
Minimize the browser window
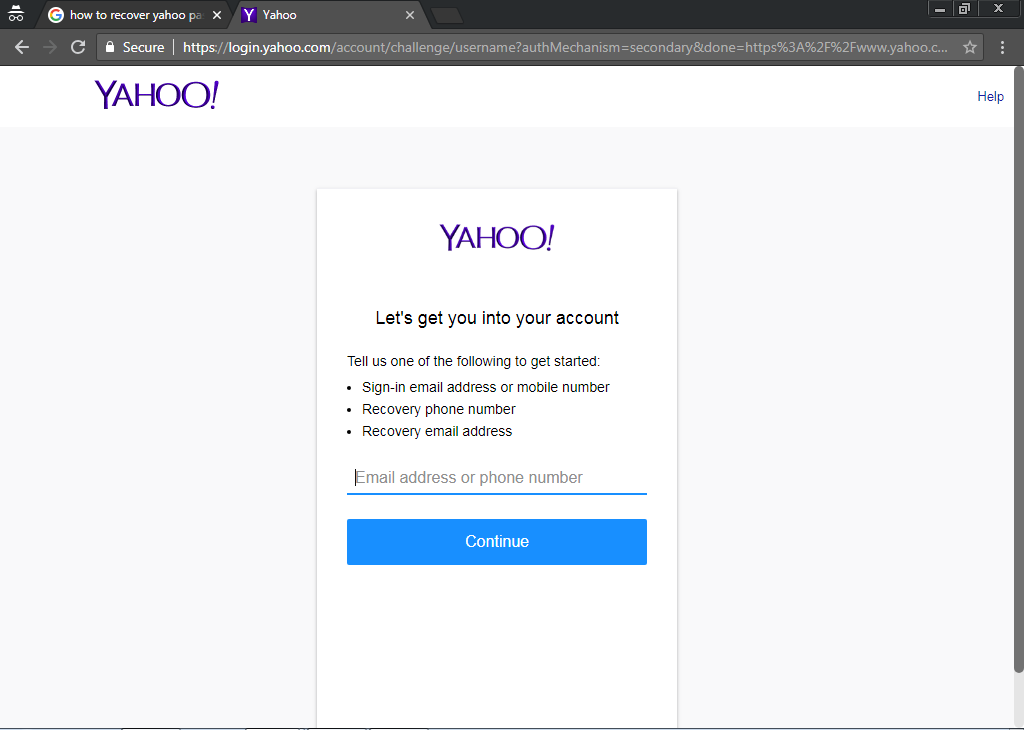point(940,9)
